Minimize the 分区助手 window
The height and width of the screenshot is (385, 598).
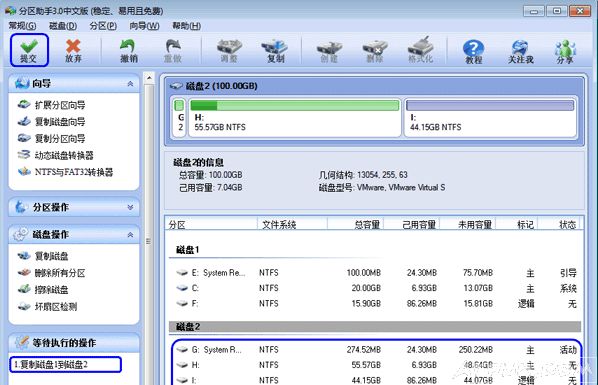tap(534, 11)
